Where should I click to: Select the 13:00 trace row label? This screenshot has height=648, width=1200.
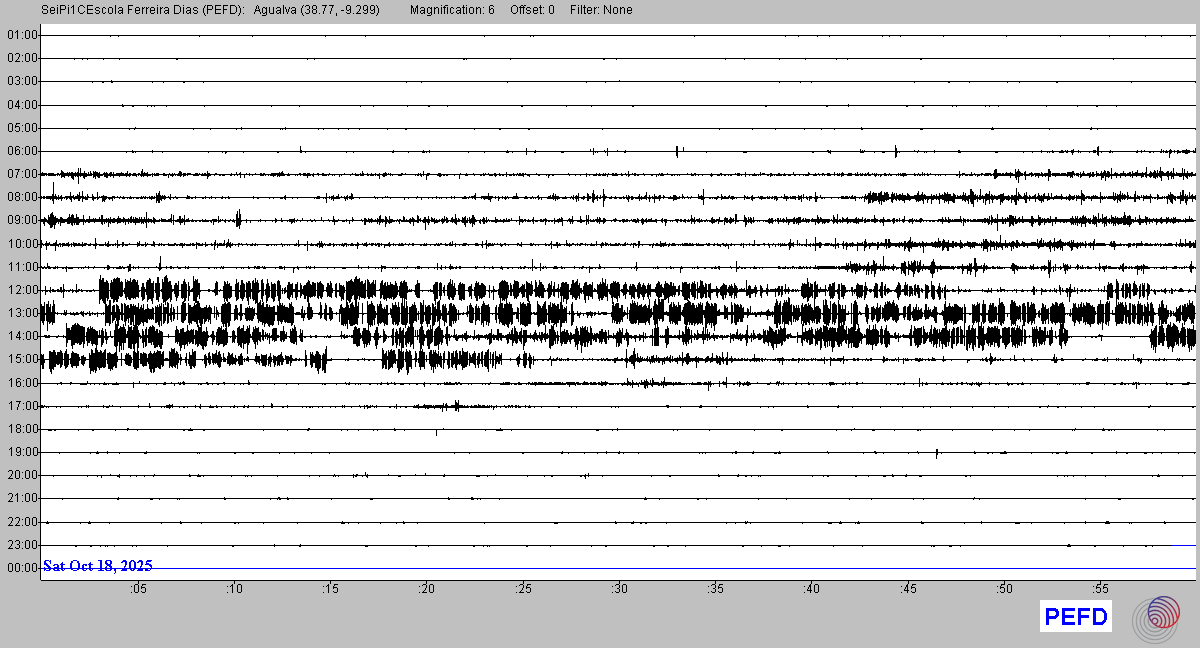click(x=22, y=313)
